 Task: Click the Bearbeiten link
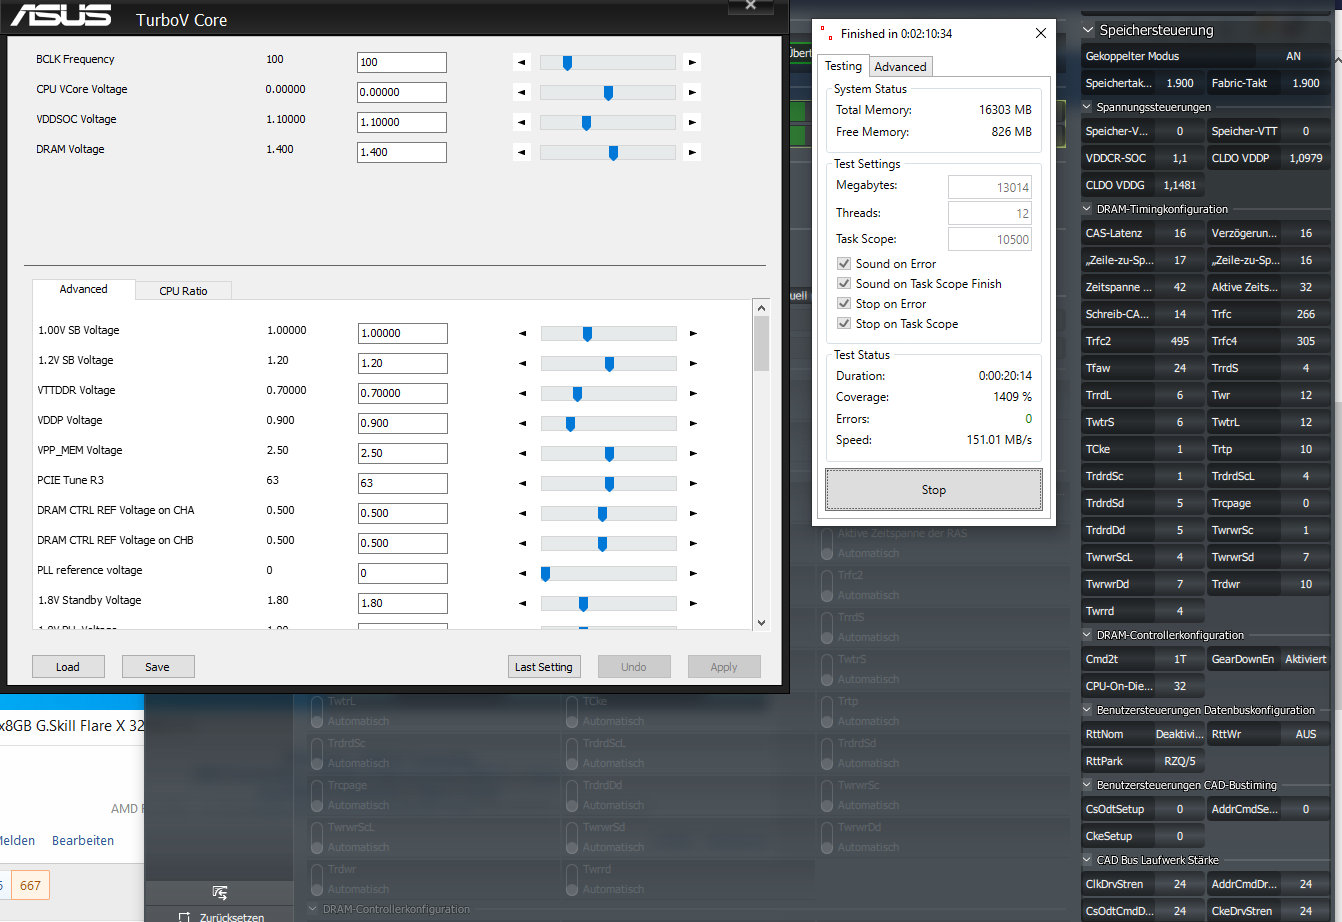coord(83,841)
